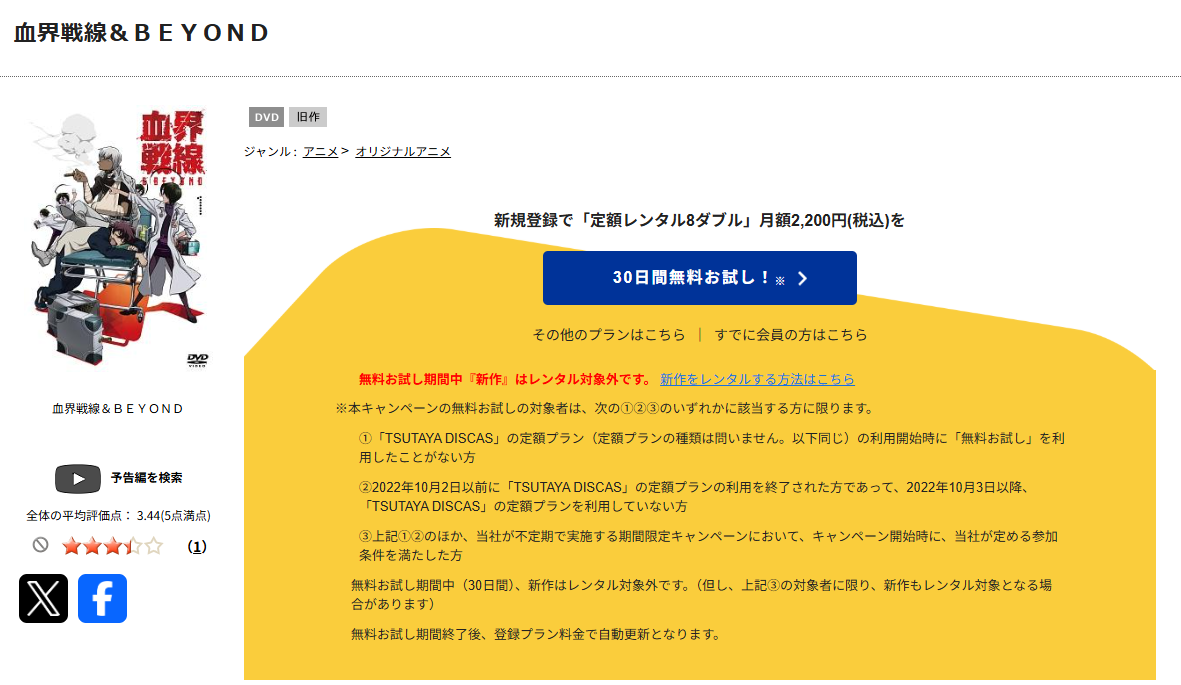
Task: Open the 血界戦線&BEYOND DVD cover image
Action: (x=118, y=238)
